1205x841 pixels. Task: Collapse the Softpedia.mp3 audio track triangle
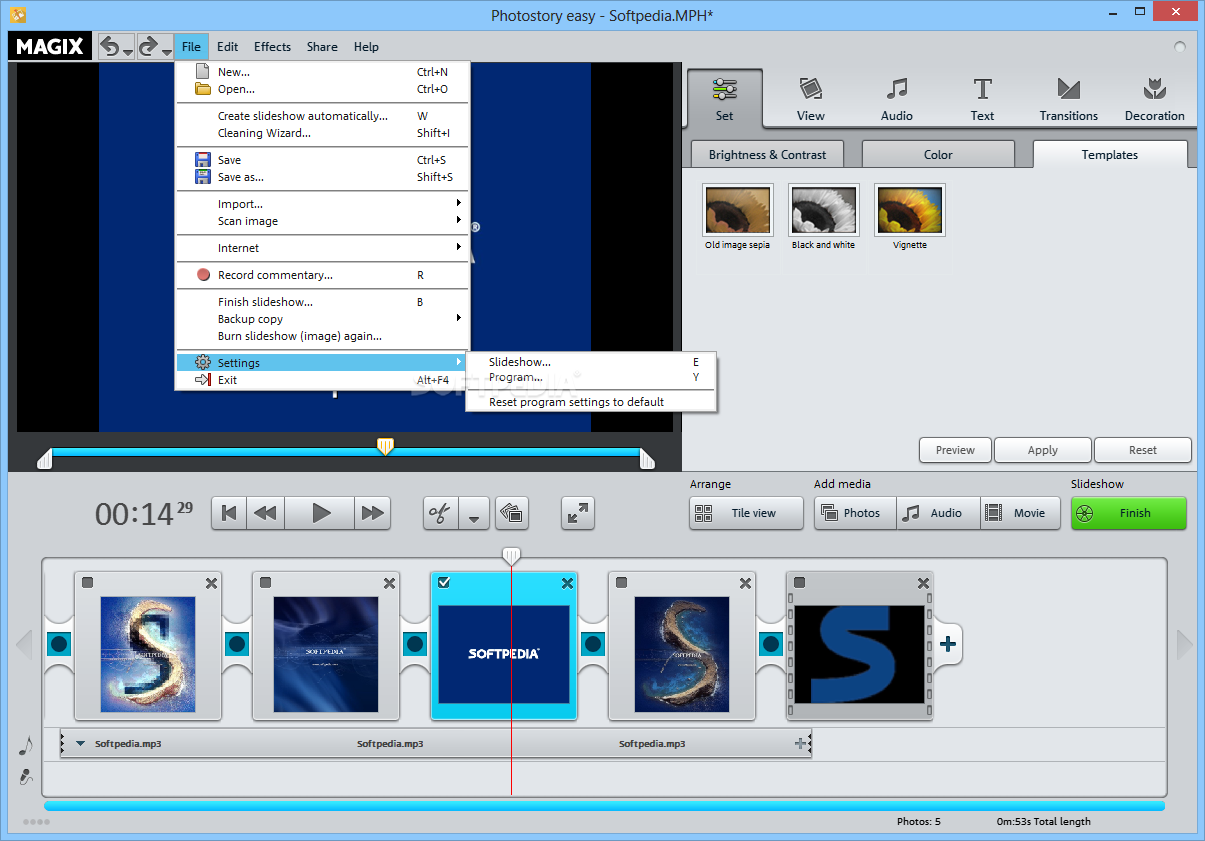tap(81, 744)
